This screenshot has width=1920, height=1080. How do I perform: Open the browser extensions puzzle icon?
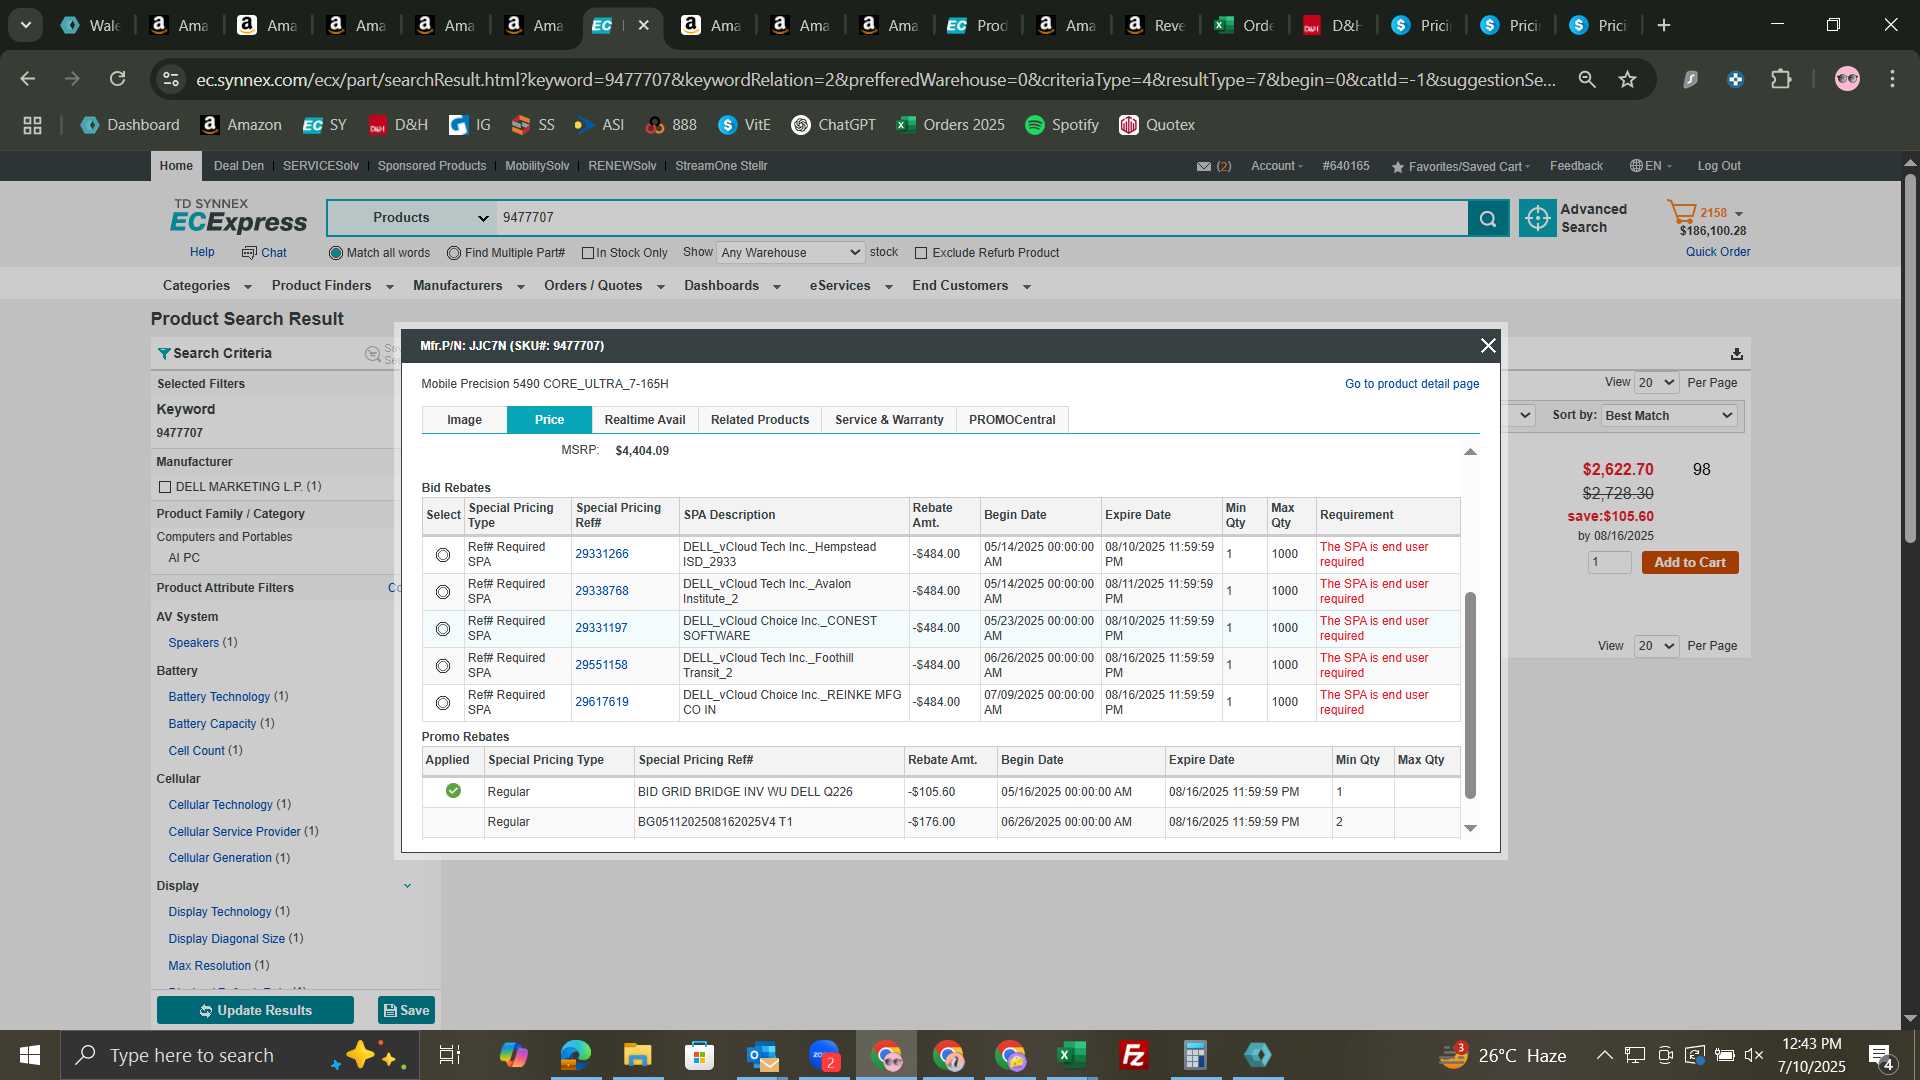click(1781, 79)
